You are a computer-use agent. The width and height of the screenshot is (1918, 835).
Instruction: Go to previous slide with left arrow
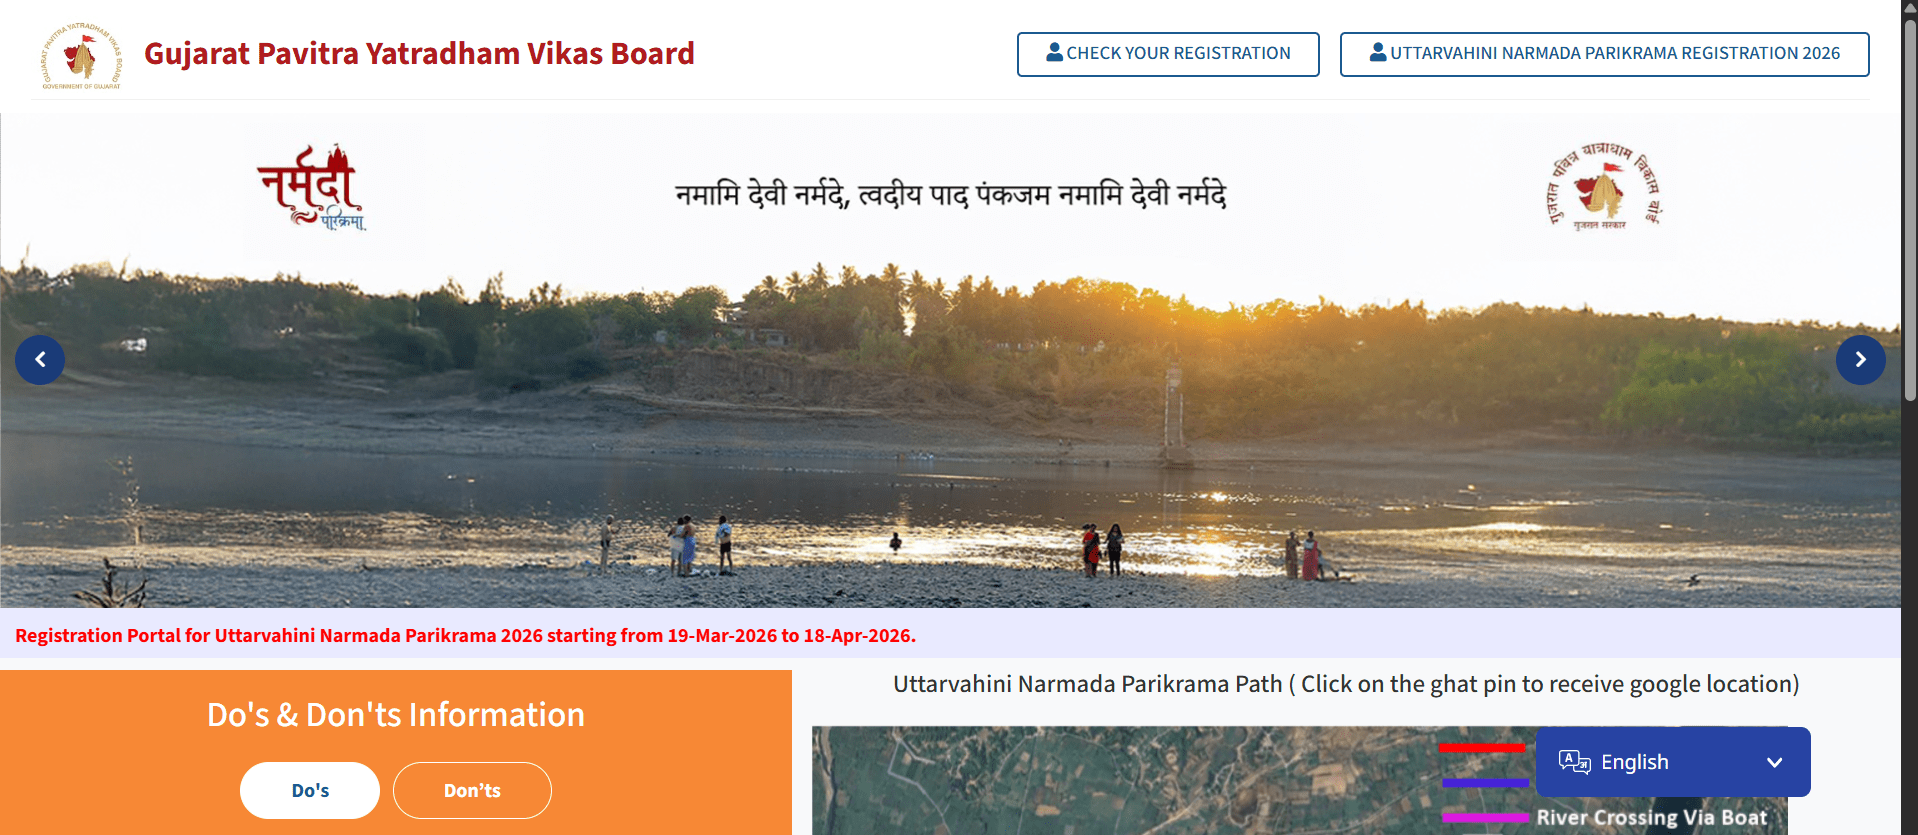click(40, 360)
